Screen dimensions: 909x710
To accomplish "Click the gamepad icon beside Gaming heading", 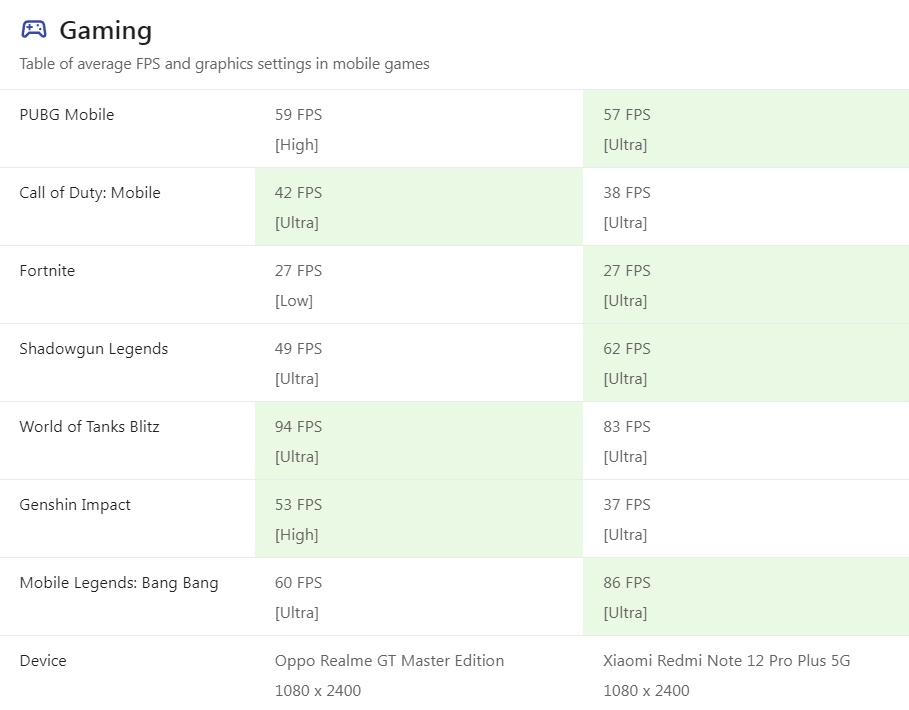I will pyautogui.click(x=33, y=30).
